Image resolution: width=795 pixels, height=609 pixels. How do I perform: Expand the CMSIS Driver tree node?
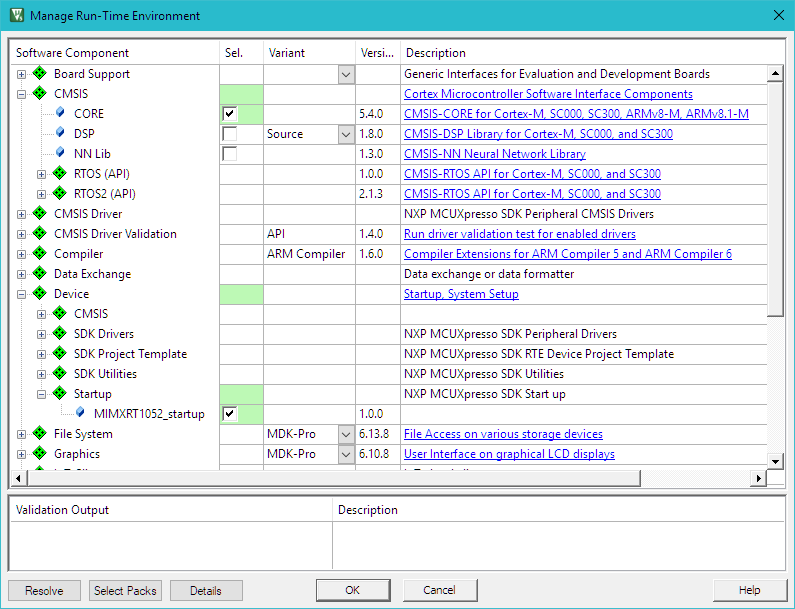pos(21,214)
